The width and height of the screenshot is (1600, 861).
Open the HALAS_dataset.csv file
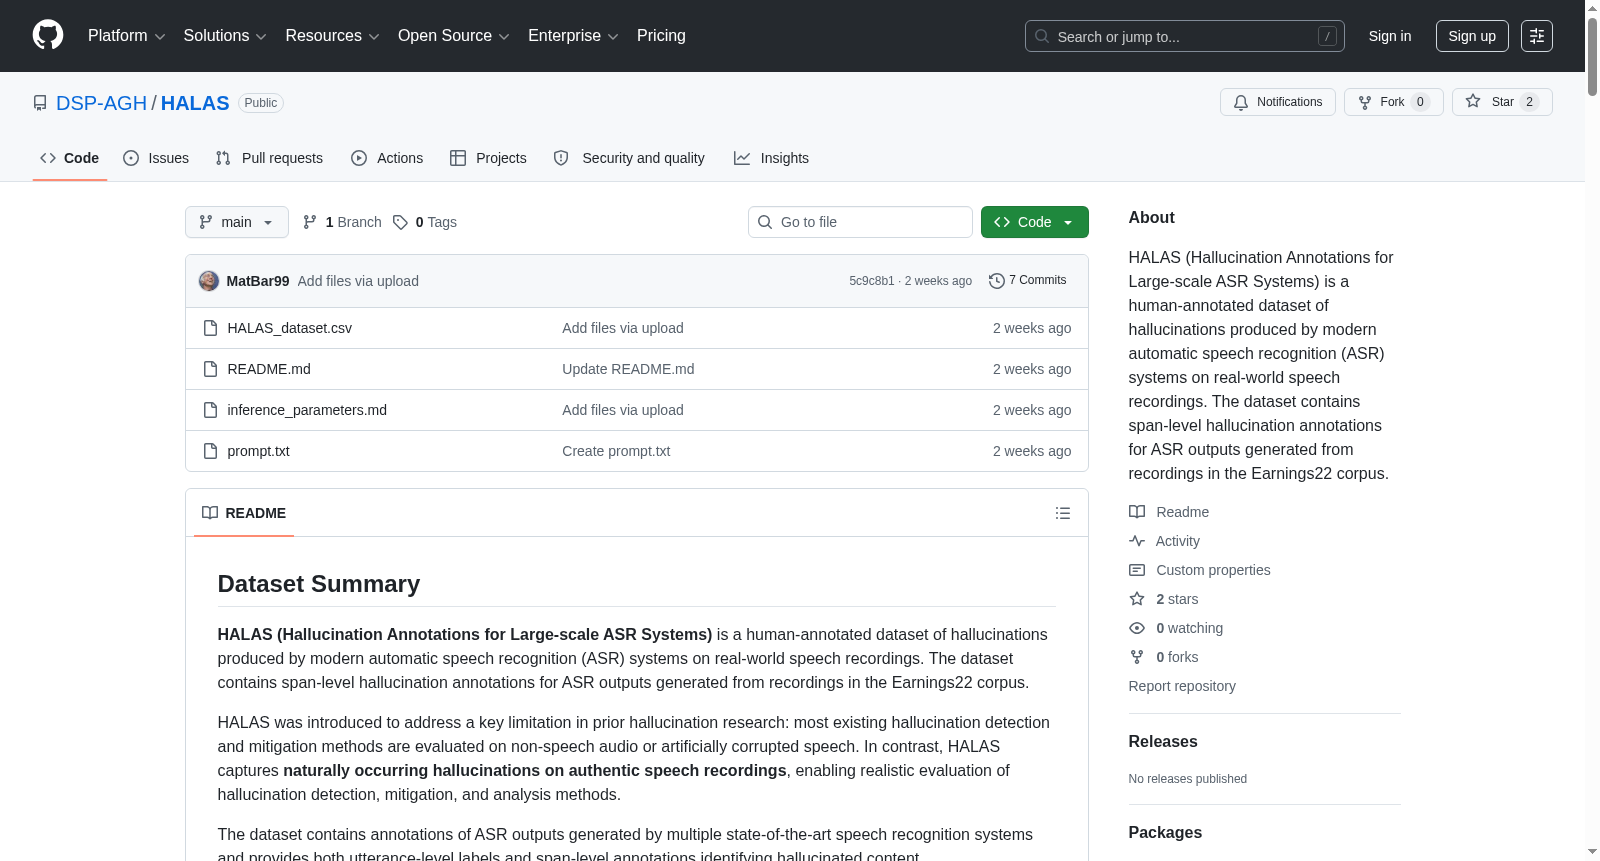pos(290,328)
